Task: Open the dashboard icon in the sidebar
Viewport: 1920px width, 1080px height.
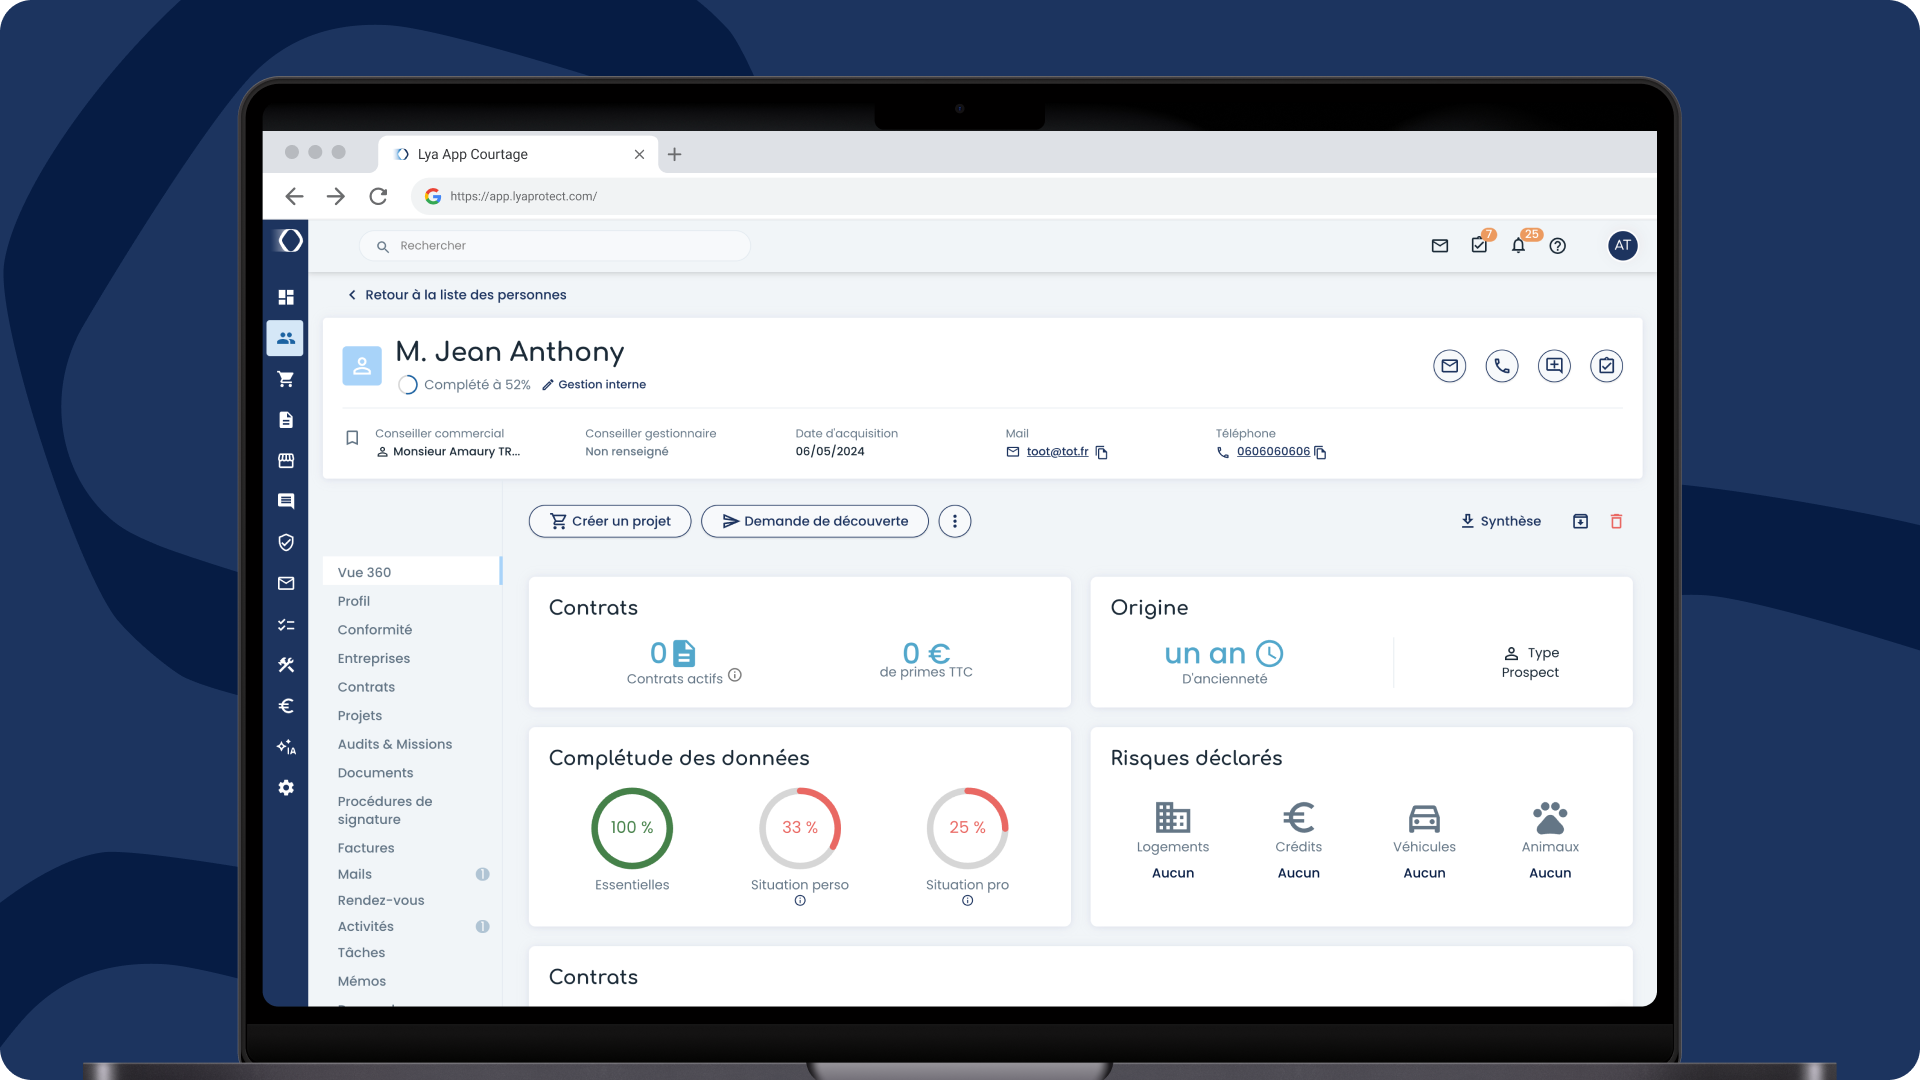Action: click(286, 297)
